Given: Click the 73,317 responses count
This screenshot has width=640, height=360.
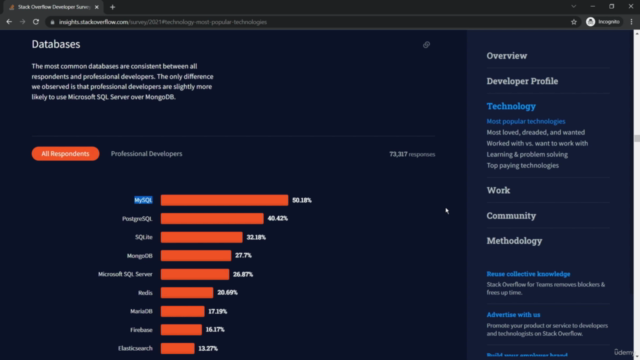Looking at the screenshot, I should pos(412,154).
